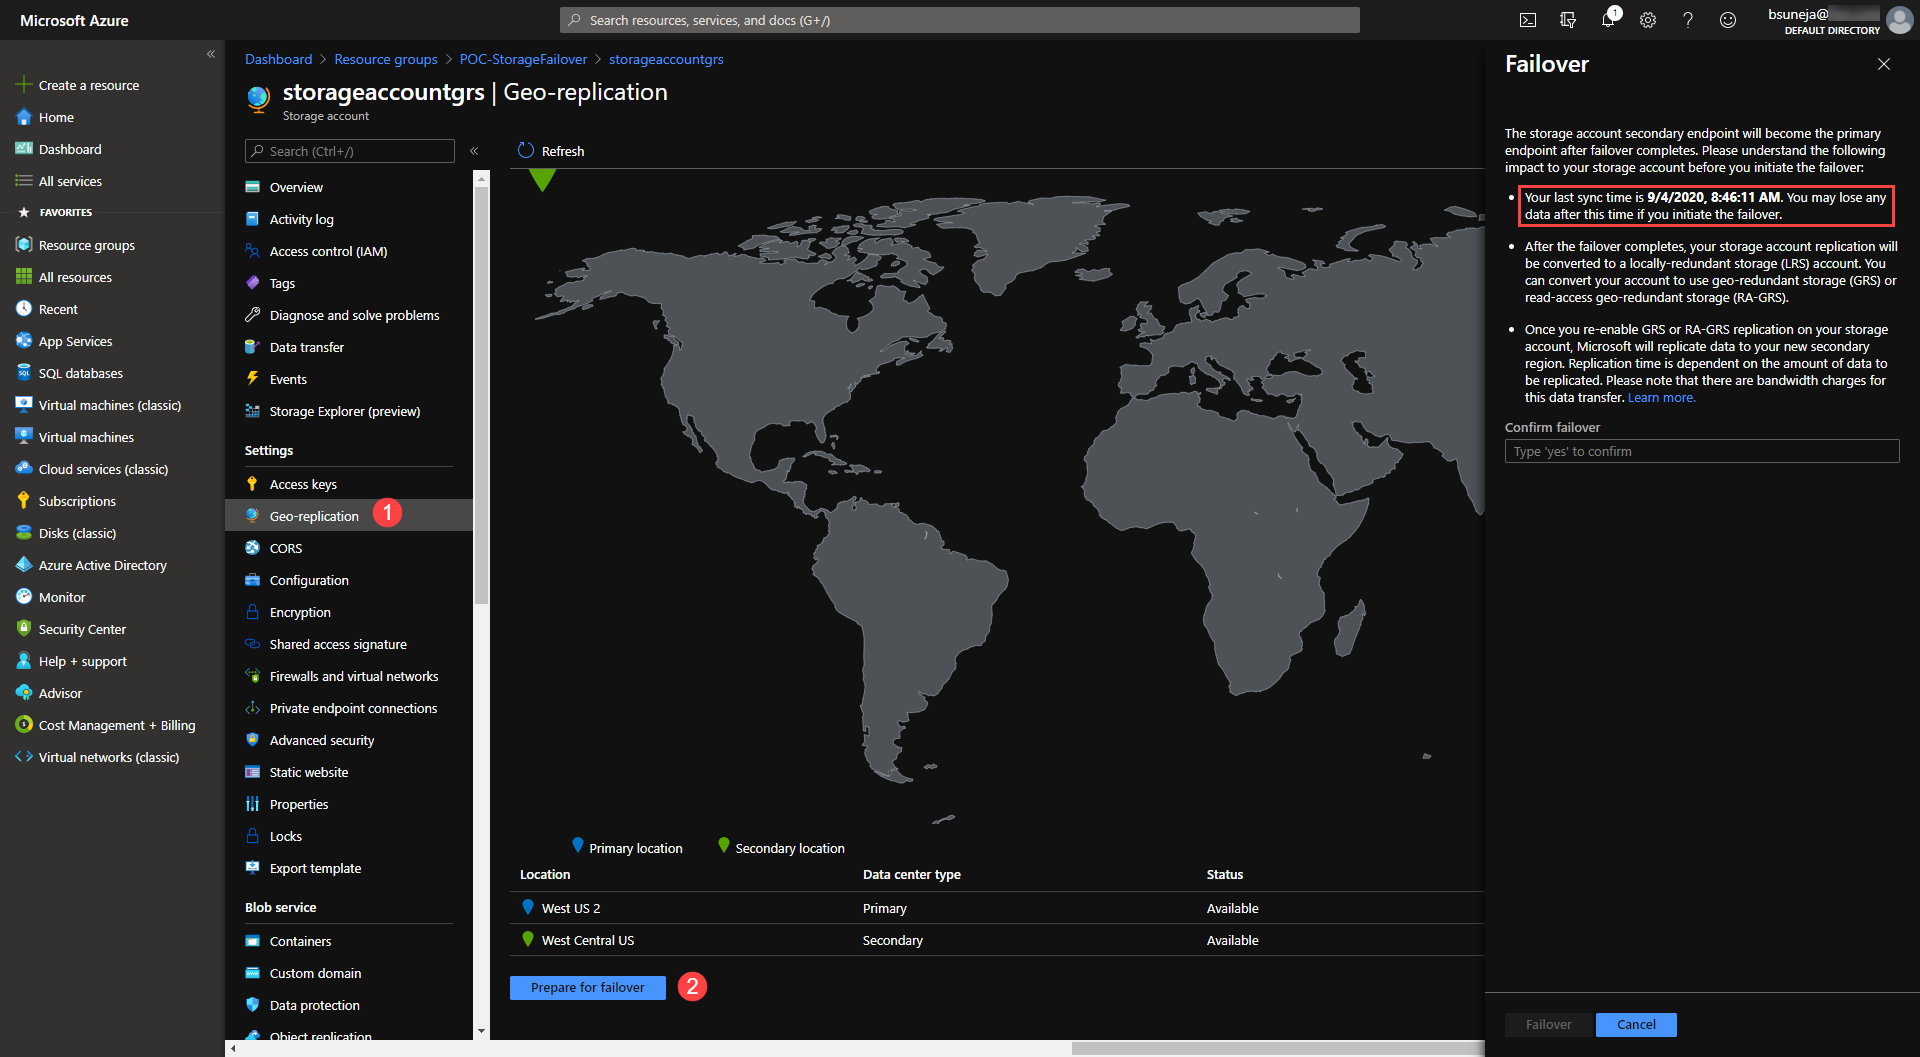
Task: Close the Failover panel
Action: [x=1884, y=64]
